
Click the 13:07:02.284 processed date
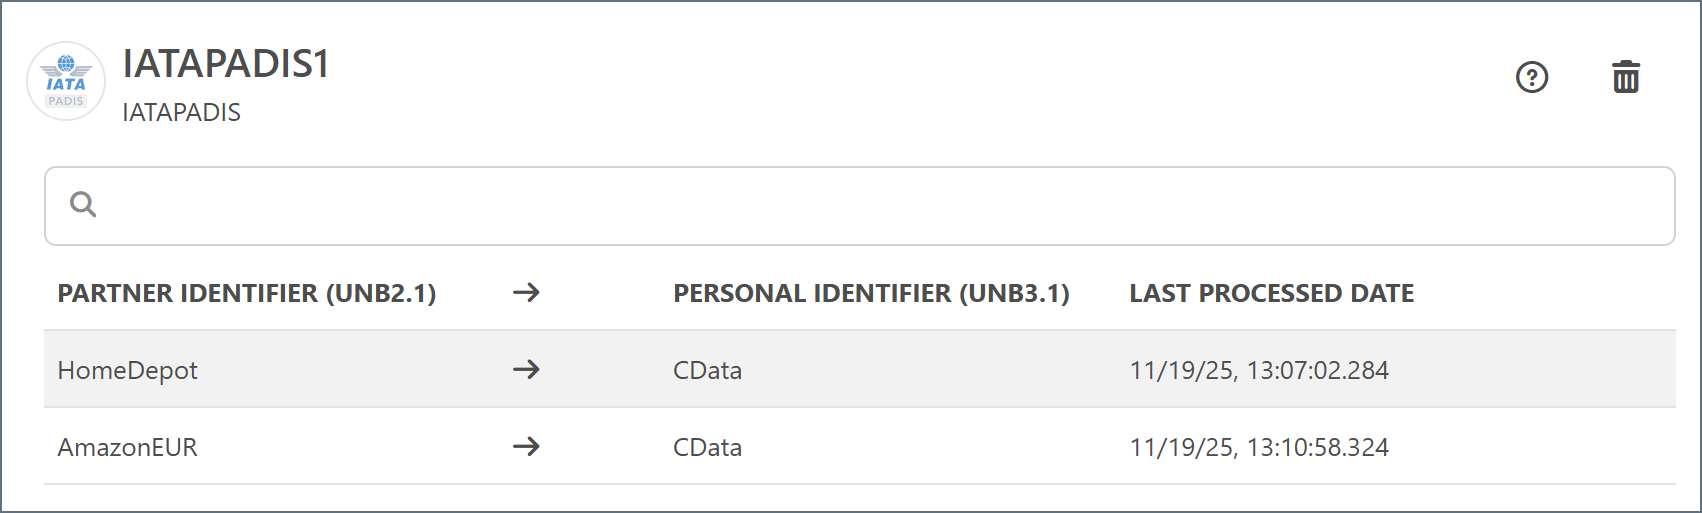click(x=1259, y=371)
